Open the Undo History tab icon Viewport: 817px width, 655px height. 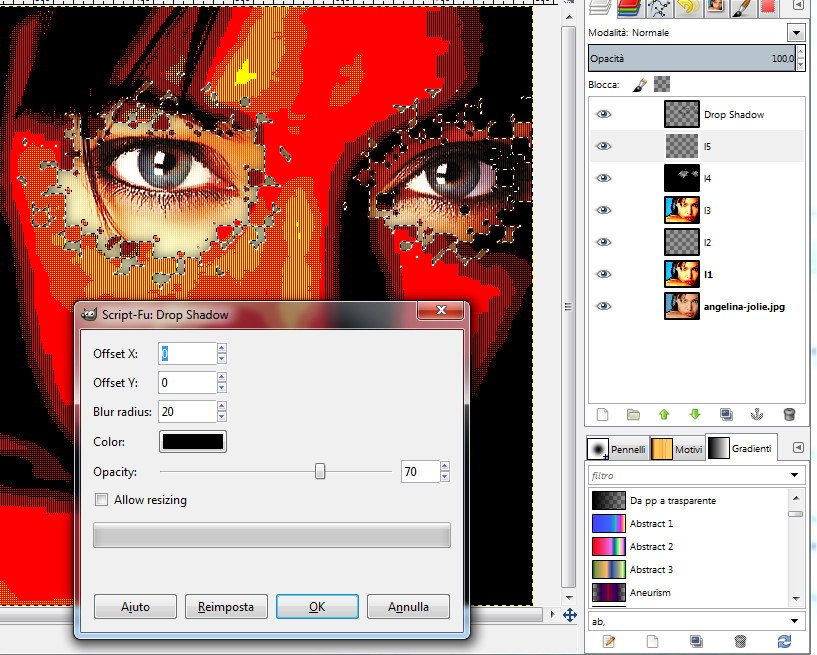[x=688, y=7]
